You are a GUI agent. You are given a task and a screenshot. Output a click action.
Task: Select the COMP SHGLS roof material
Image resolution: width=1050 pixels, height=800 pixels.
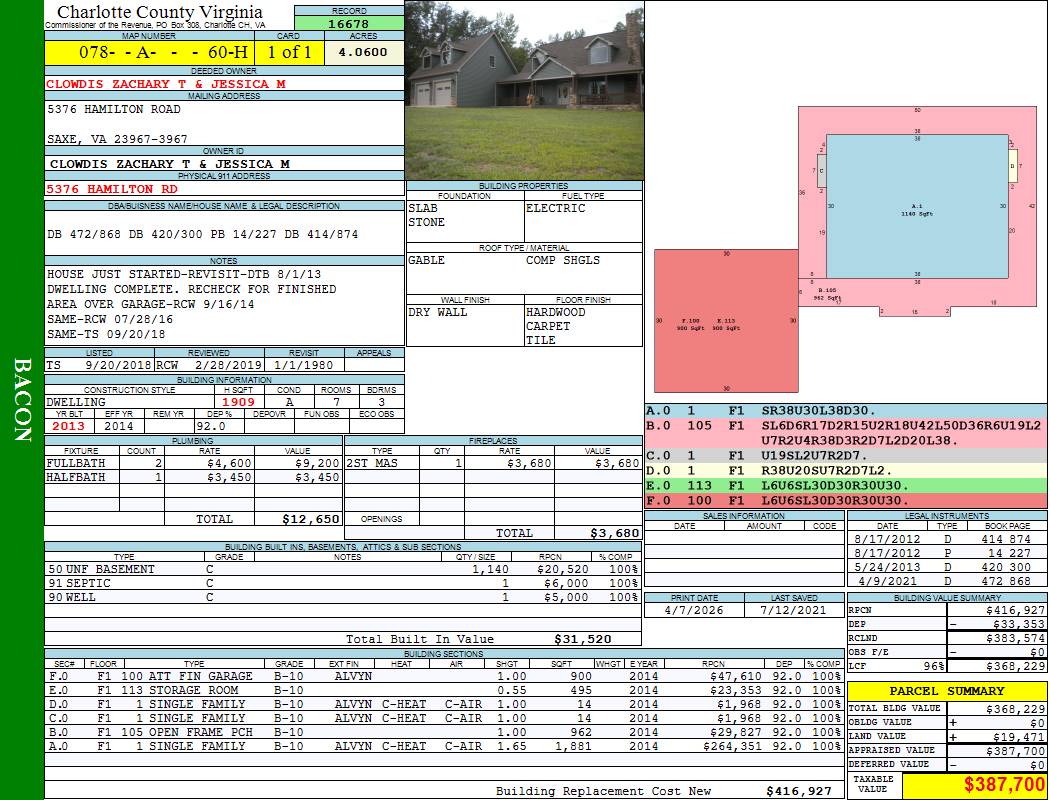[x=563, y=260]
